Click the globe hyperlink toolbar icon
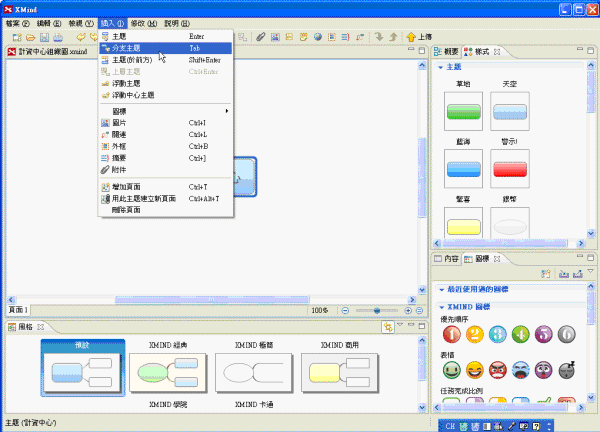The image size is (600, 432). [318, 37]
